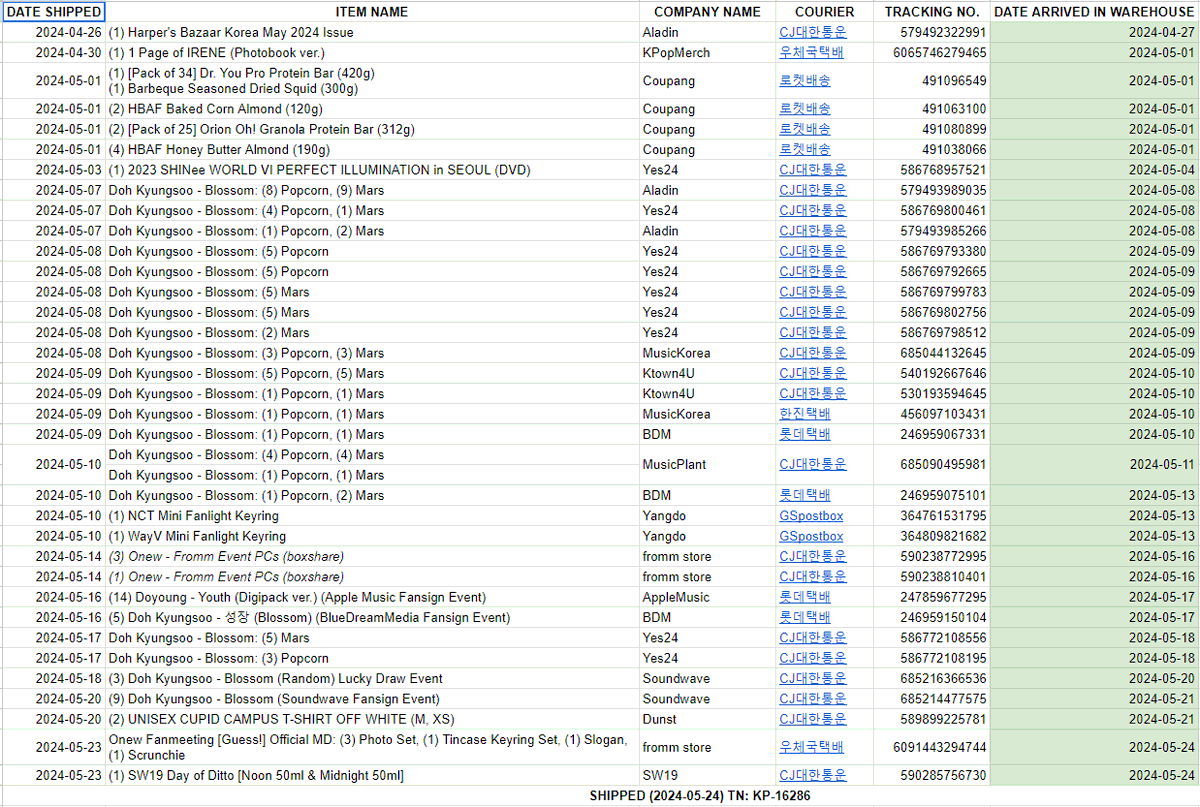The width and height of the screenshot is (1200, 807).
Task: Select the shipped date 2024-05-03
Action: 53,170
